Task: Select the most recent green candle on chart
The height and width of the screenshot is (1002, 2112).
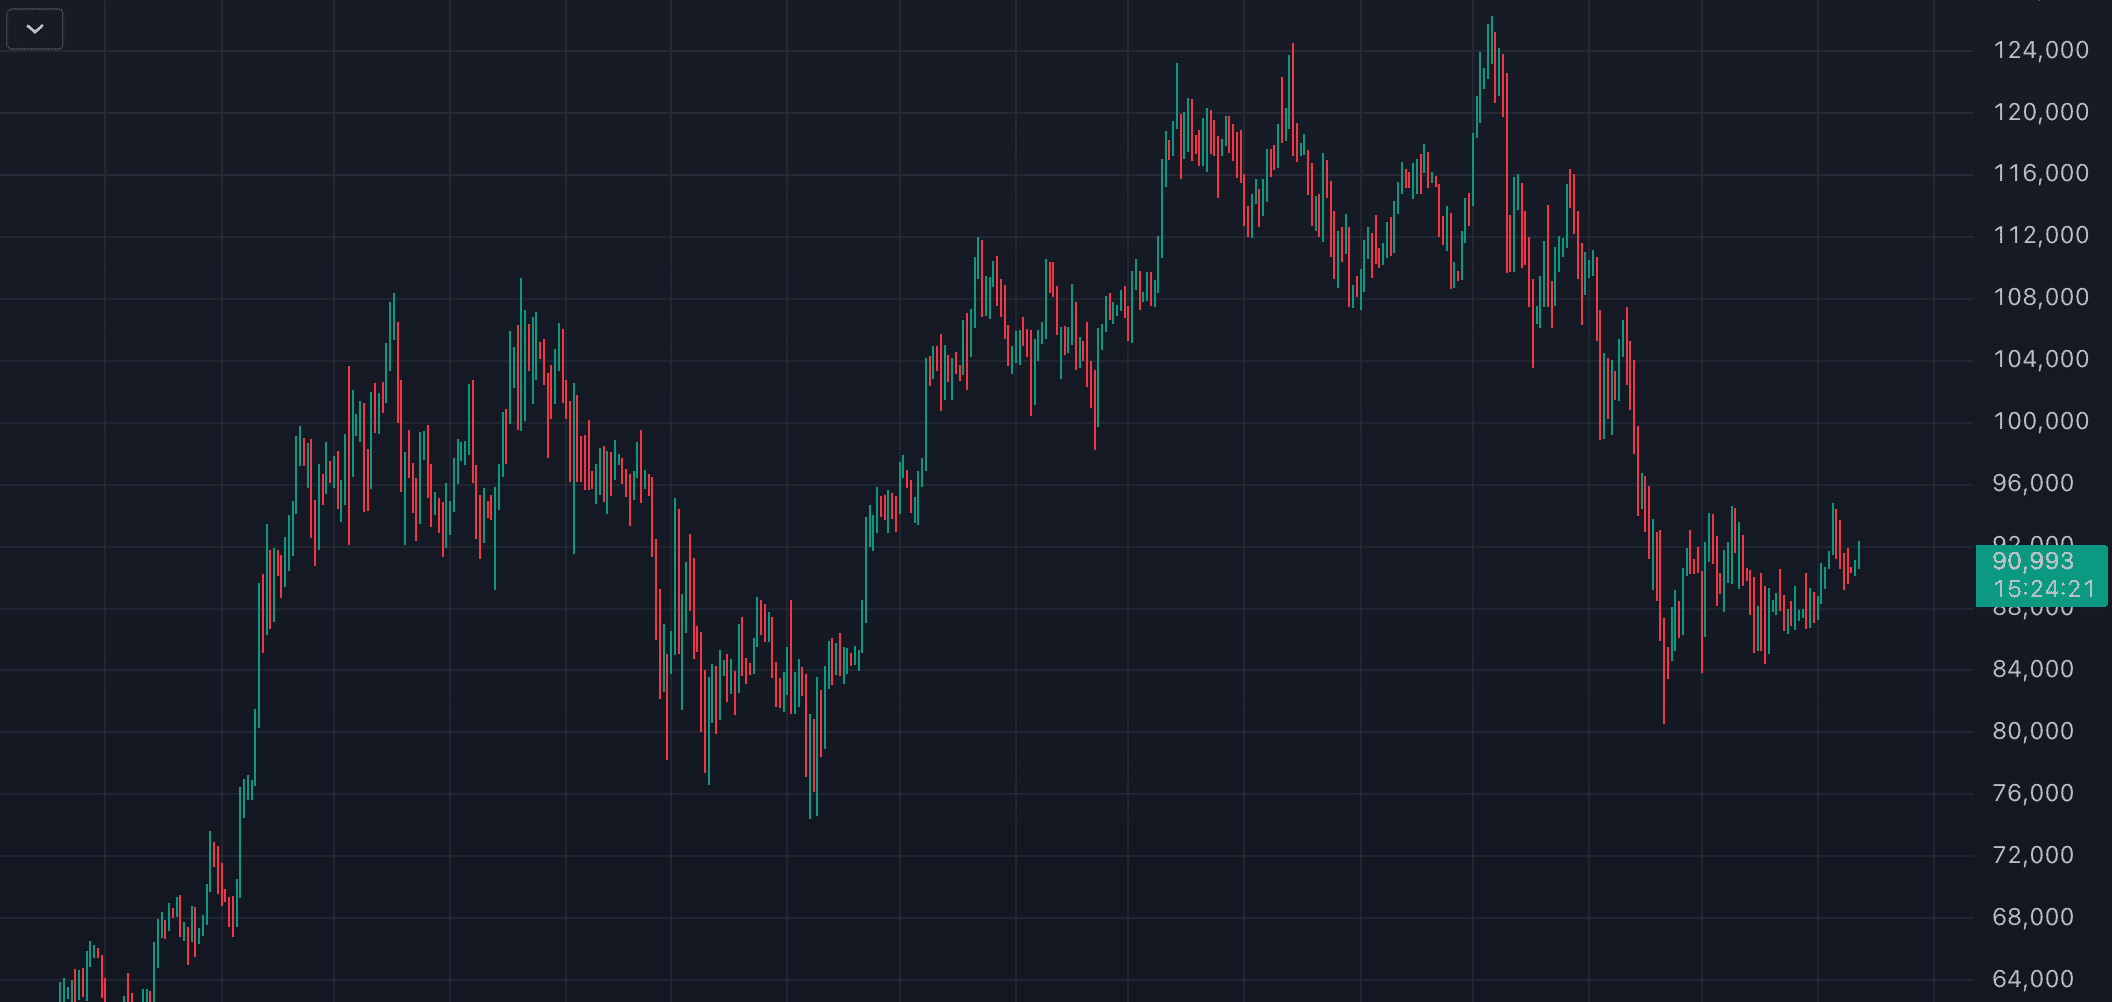Action: [x=1858, y=556]
